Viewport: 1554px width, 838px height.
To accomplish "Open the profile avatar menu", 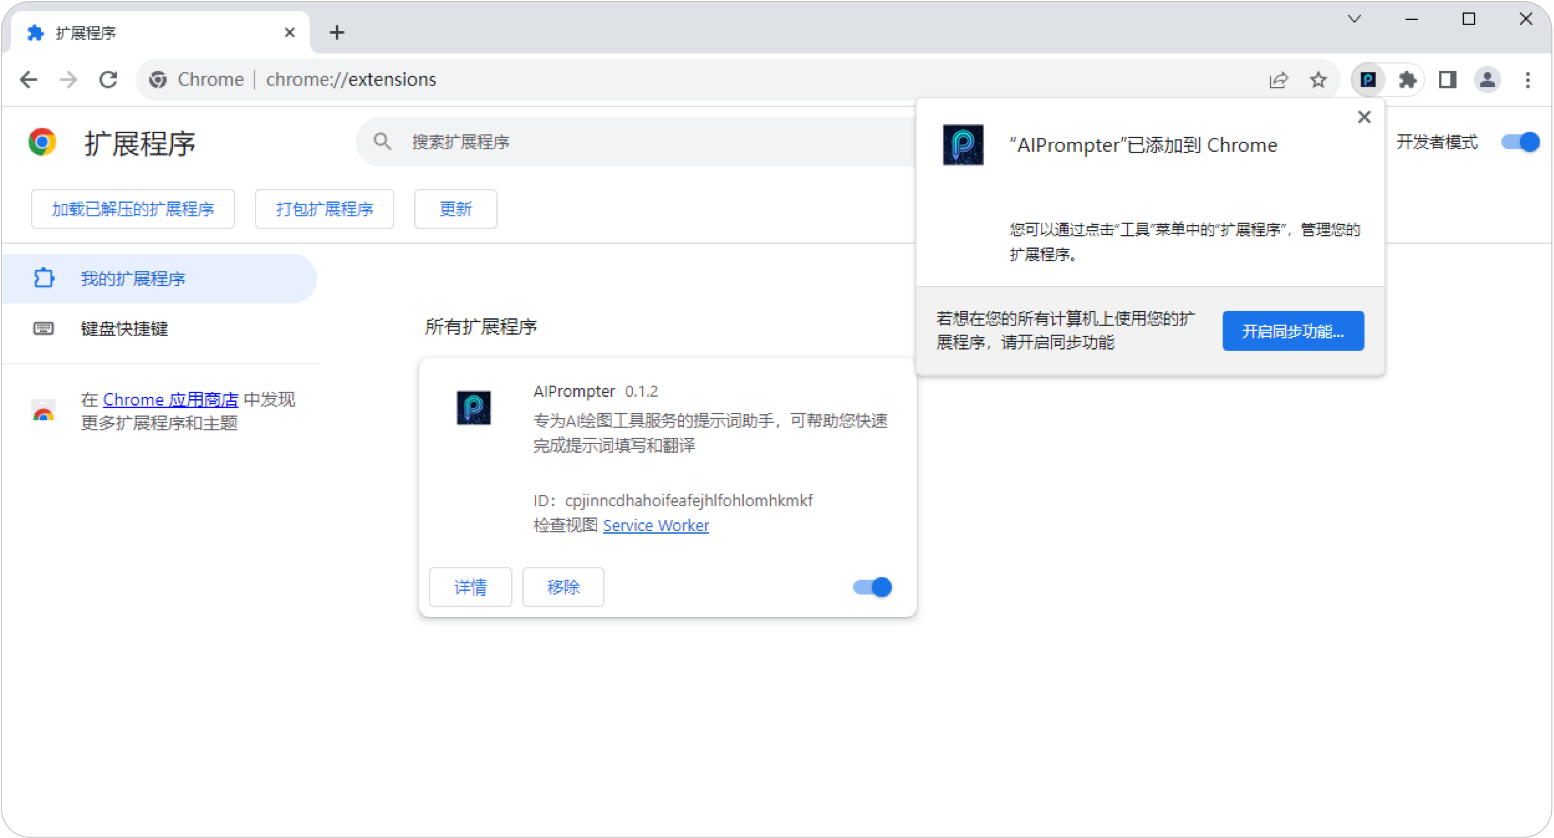I will 1487,80.
